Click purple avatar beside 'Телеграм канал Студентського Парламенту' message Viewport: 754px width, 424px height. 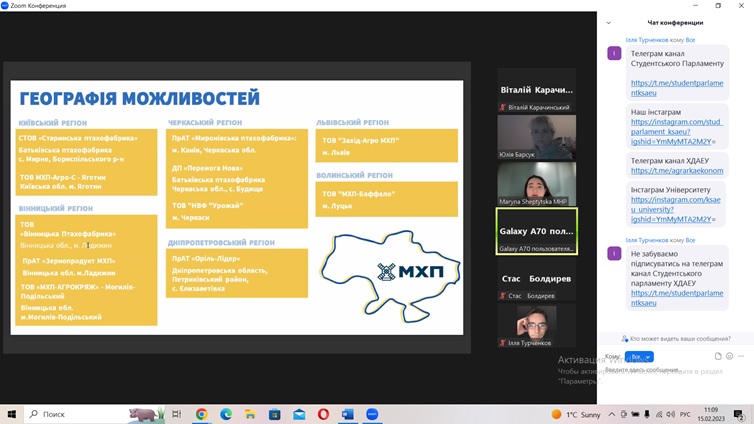pyautogui.click(x=614, y=53)
